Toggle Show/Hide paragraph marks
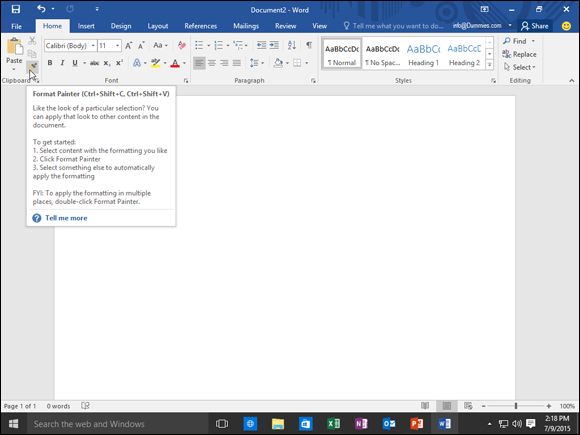This screenshot has height=435, width=580. (309, 45)
